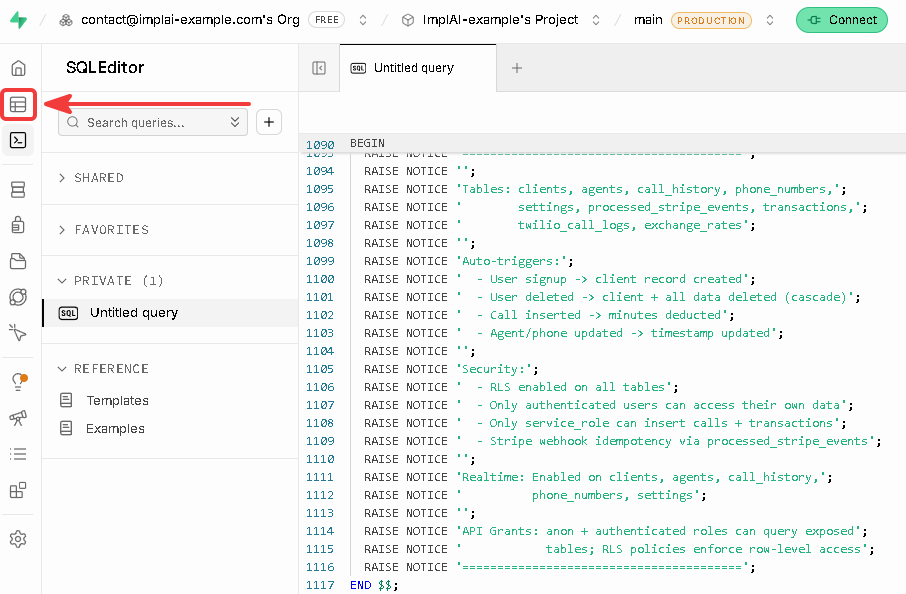This screenshot has width=906, height=594.
Task: Click the Templates document icon
Action: pyautogui.click(x=66, y=400)
